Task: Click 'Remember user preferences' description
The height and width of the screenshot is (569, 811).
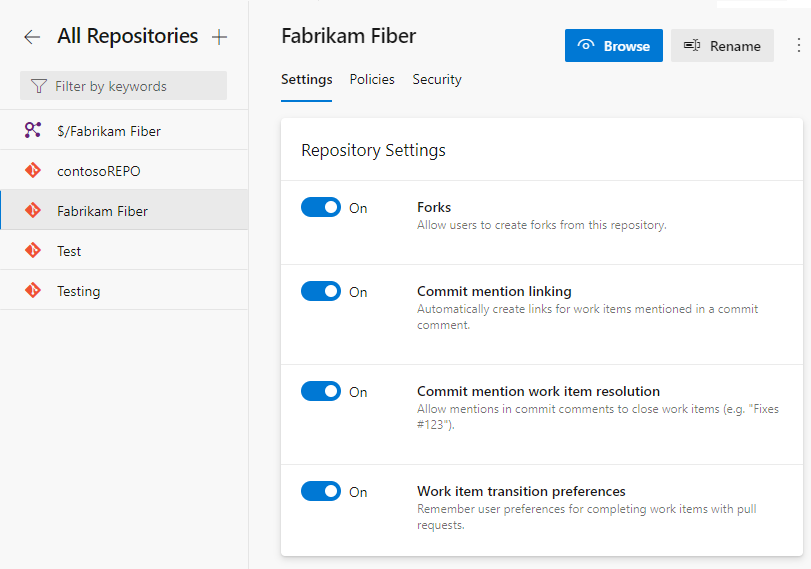Action: [587, 517]
